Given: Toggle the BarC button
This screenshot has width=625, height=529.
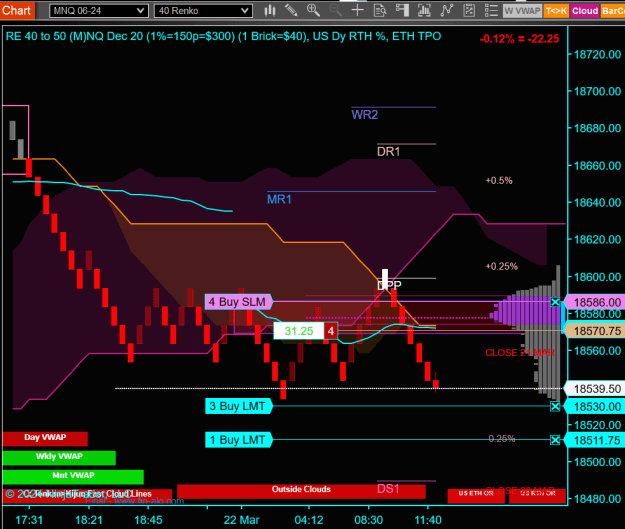Looking at the screenshot, I should tap(613, 11).
